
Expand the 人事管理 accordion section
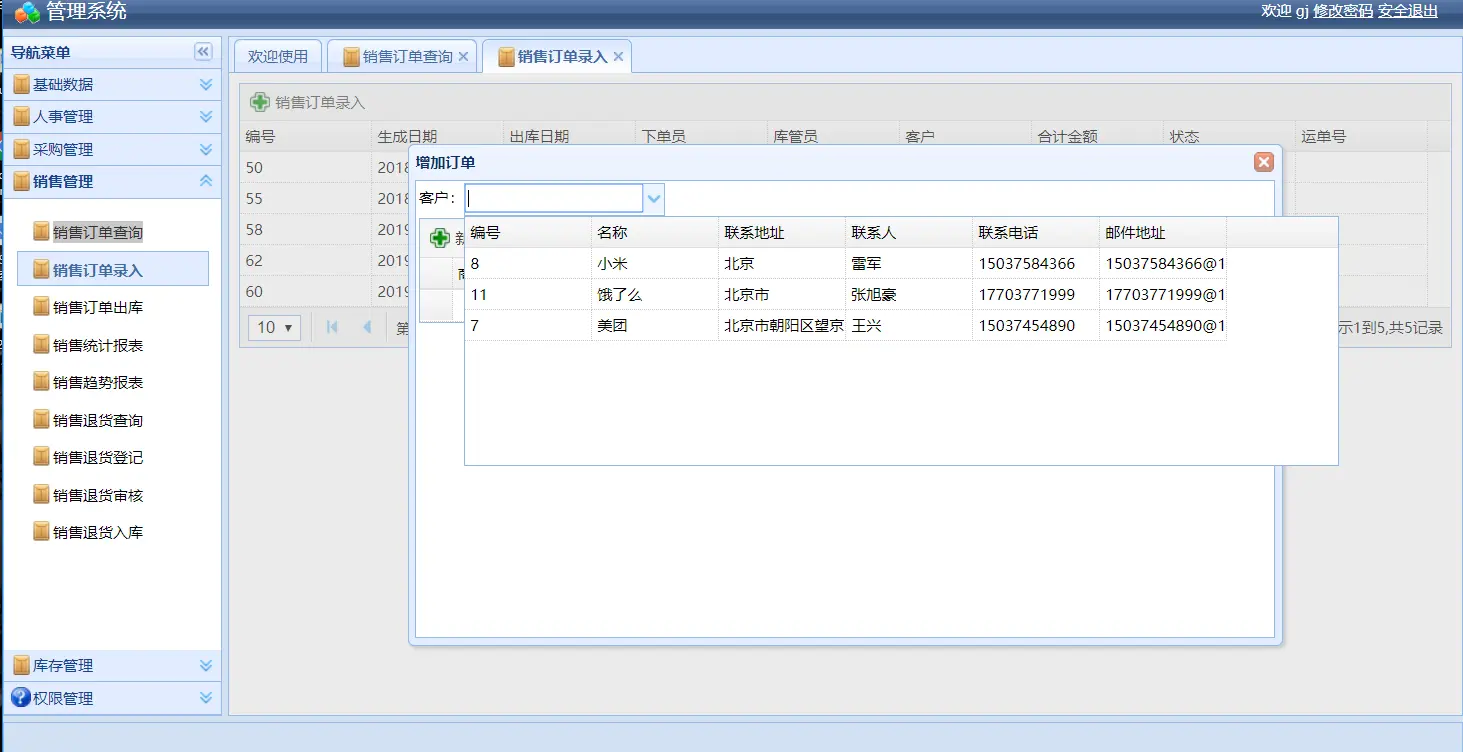[x=206, y=117]
